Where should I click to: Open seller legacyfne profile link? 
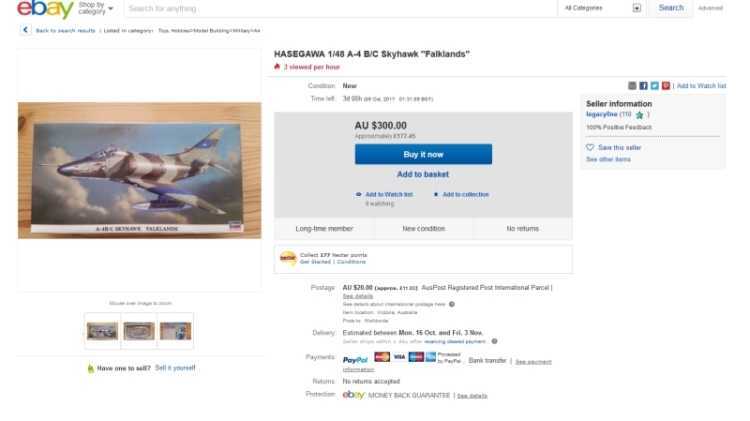click(x=602, y=114)
